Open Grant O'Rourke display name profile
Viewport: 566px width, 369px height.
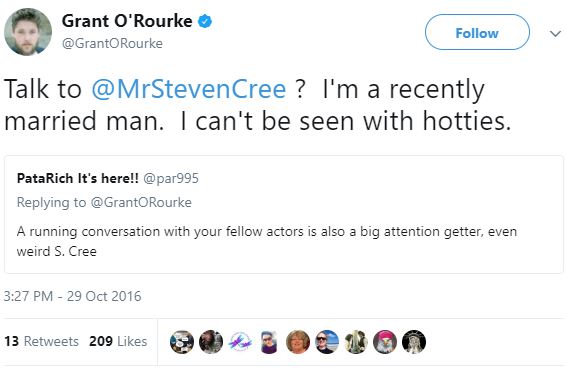127,21
